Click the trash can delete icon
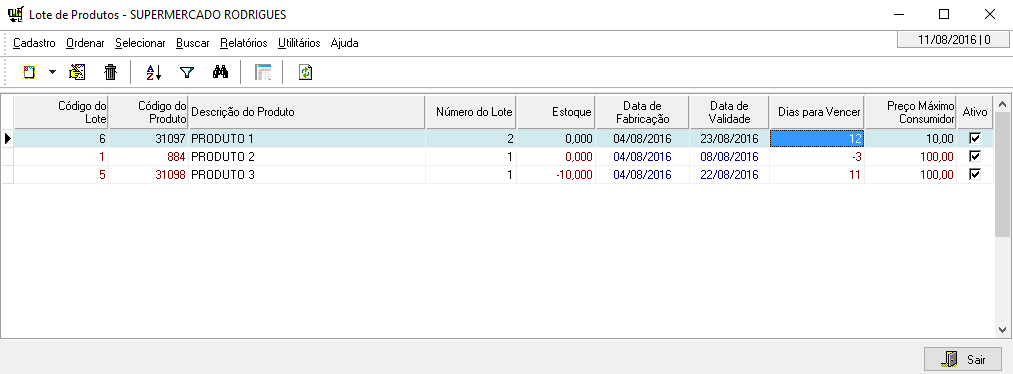This screenshot has width=1013, height=374. [111, 72]
